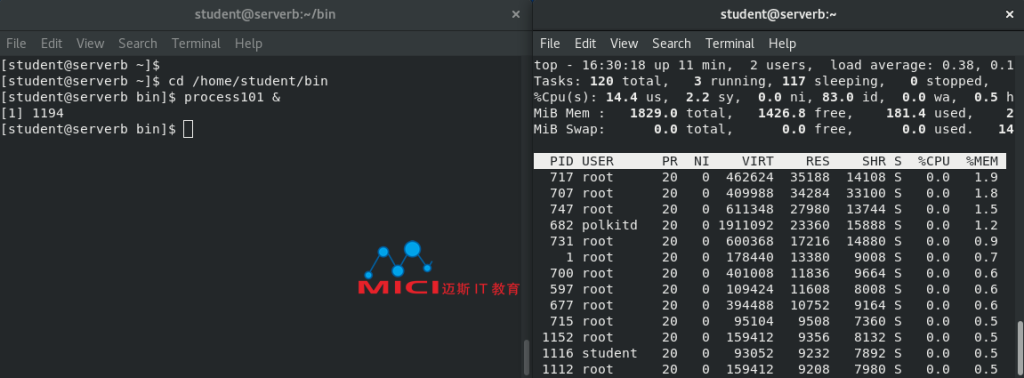
Task: Click the student user on PID 1116 row
Action: point(609,353)
